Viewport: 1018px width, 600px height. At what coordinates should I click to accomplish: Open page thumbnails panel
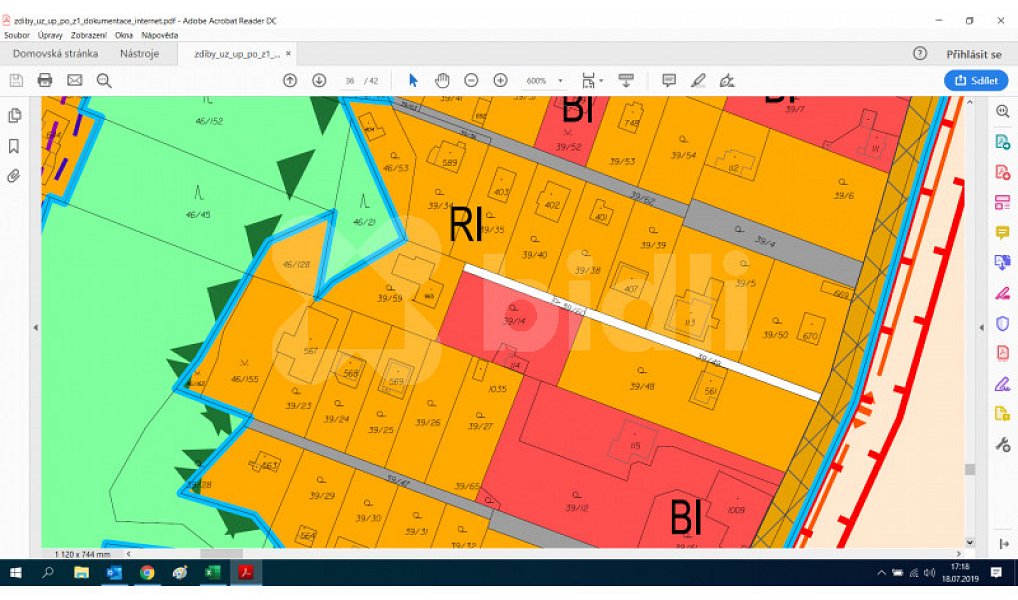[x=14, y=116]
